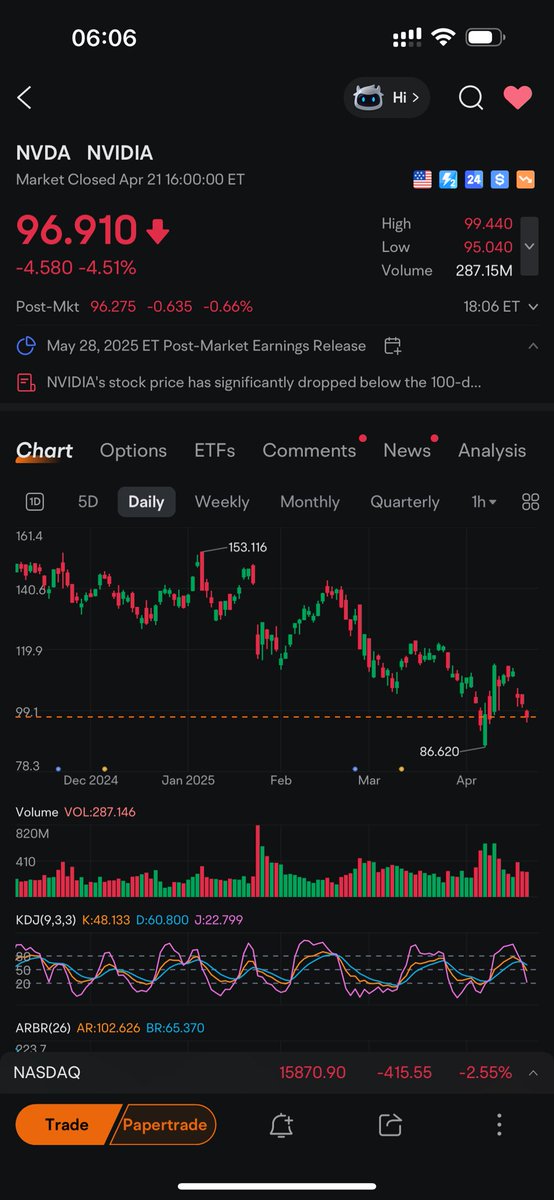554x1200 pixels.
Task: Tap the dollar sign badge icon
Action: point(499,180)
